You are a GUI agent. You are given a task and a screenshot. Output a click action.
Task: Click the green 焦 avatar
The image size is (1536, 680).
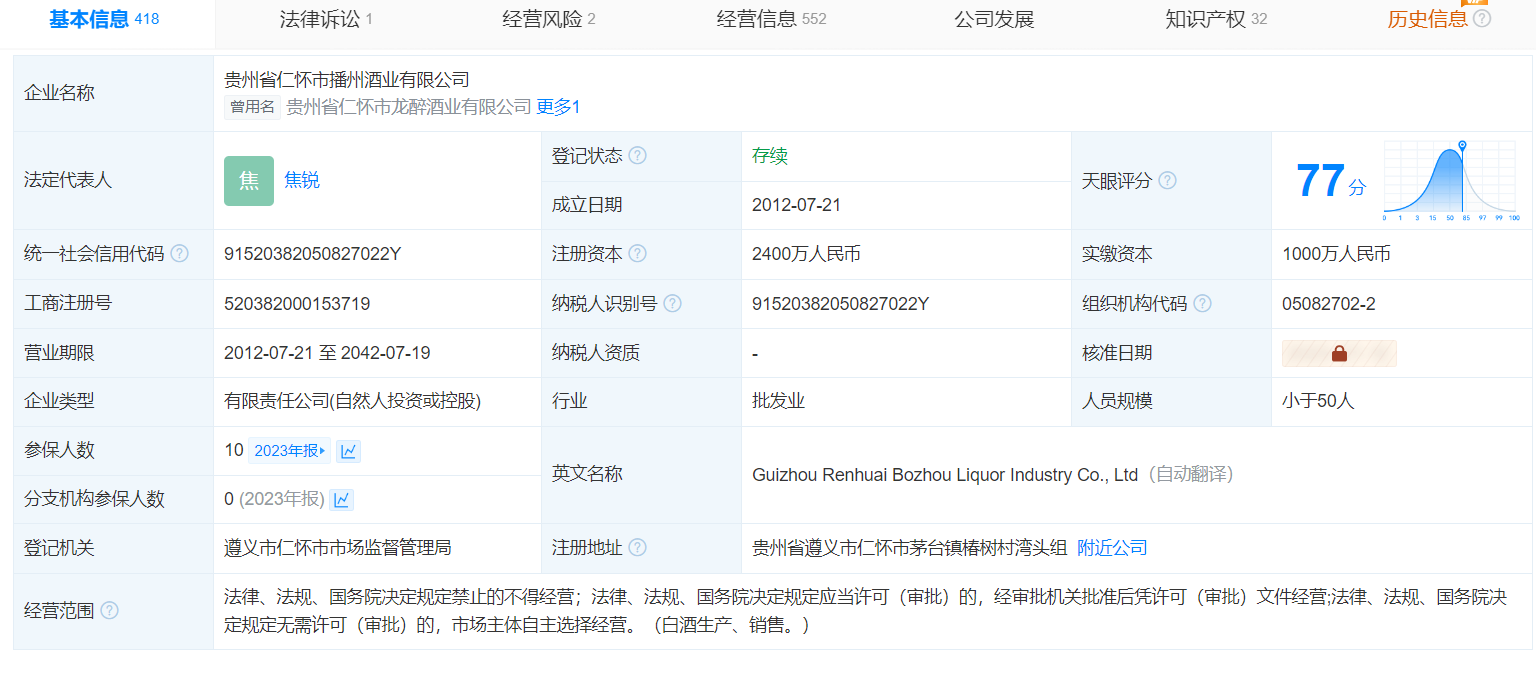click(x=249, y=181)
